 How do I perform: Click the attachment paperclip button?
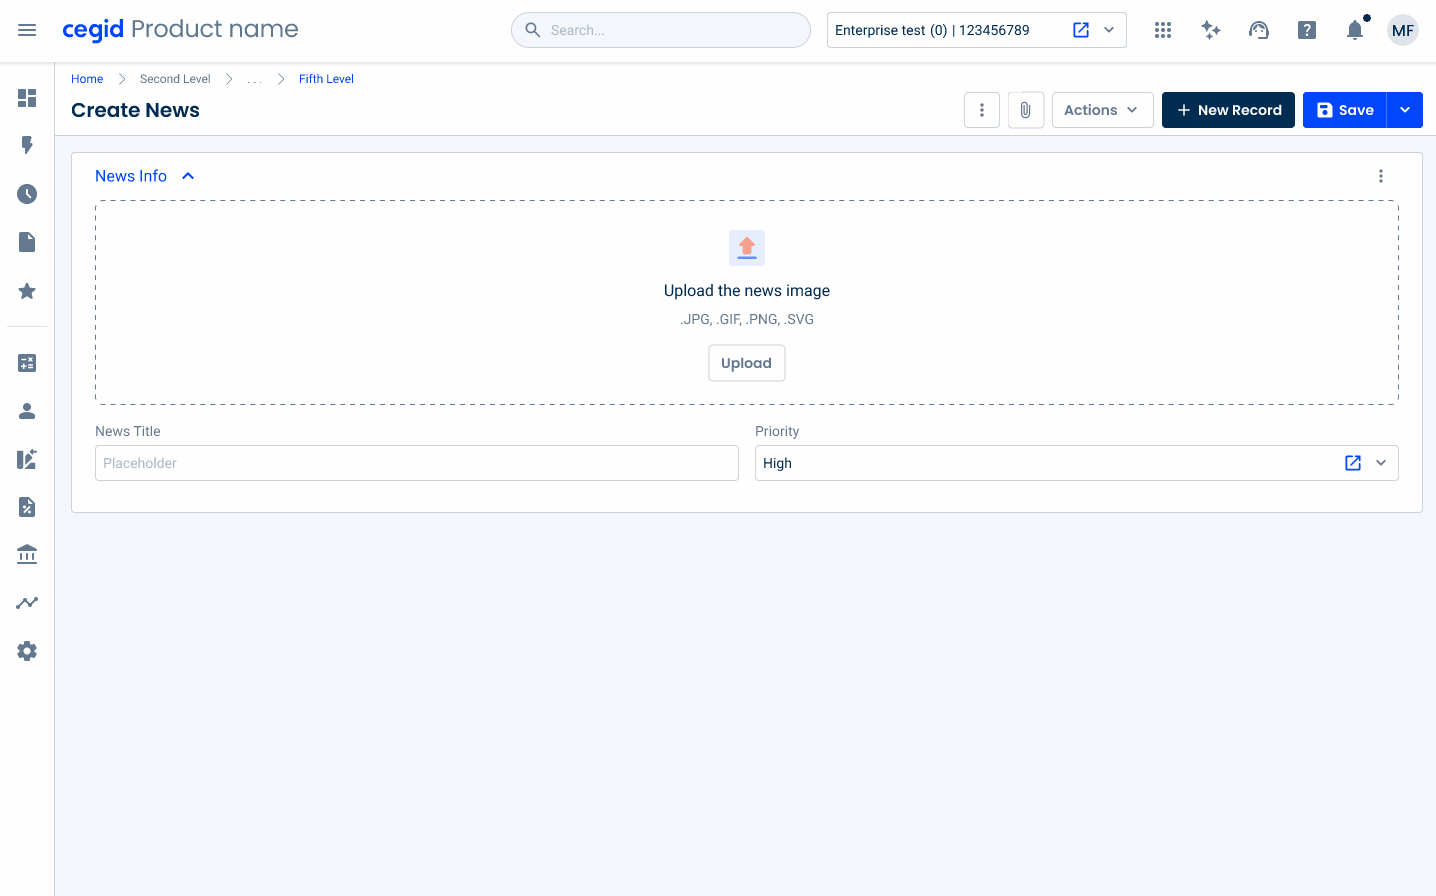coord(1025,110)
